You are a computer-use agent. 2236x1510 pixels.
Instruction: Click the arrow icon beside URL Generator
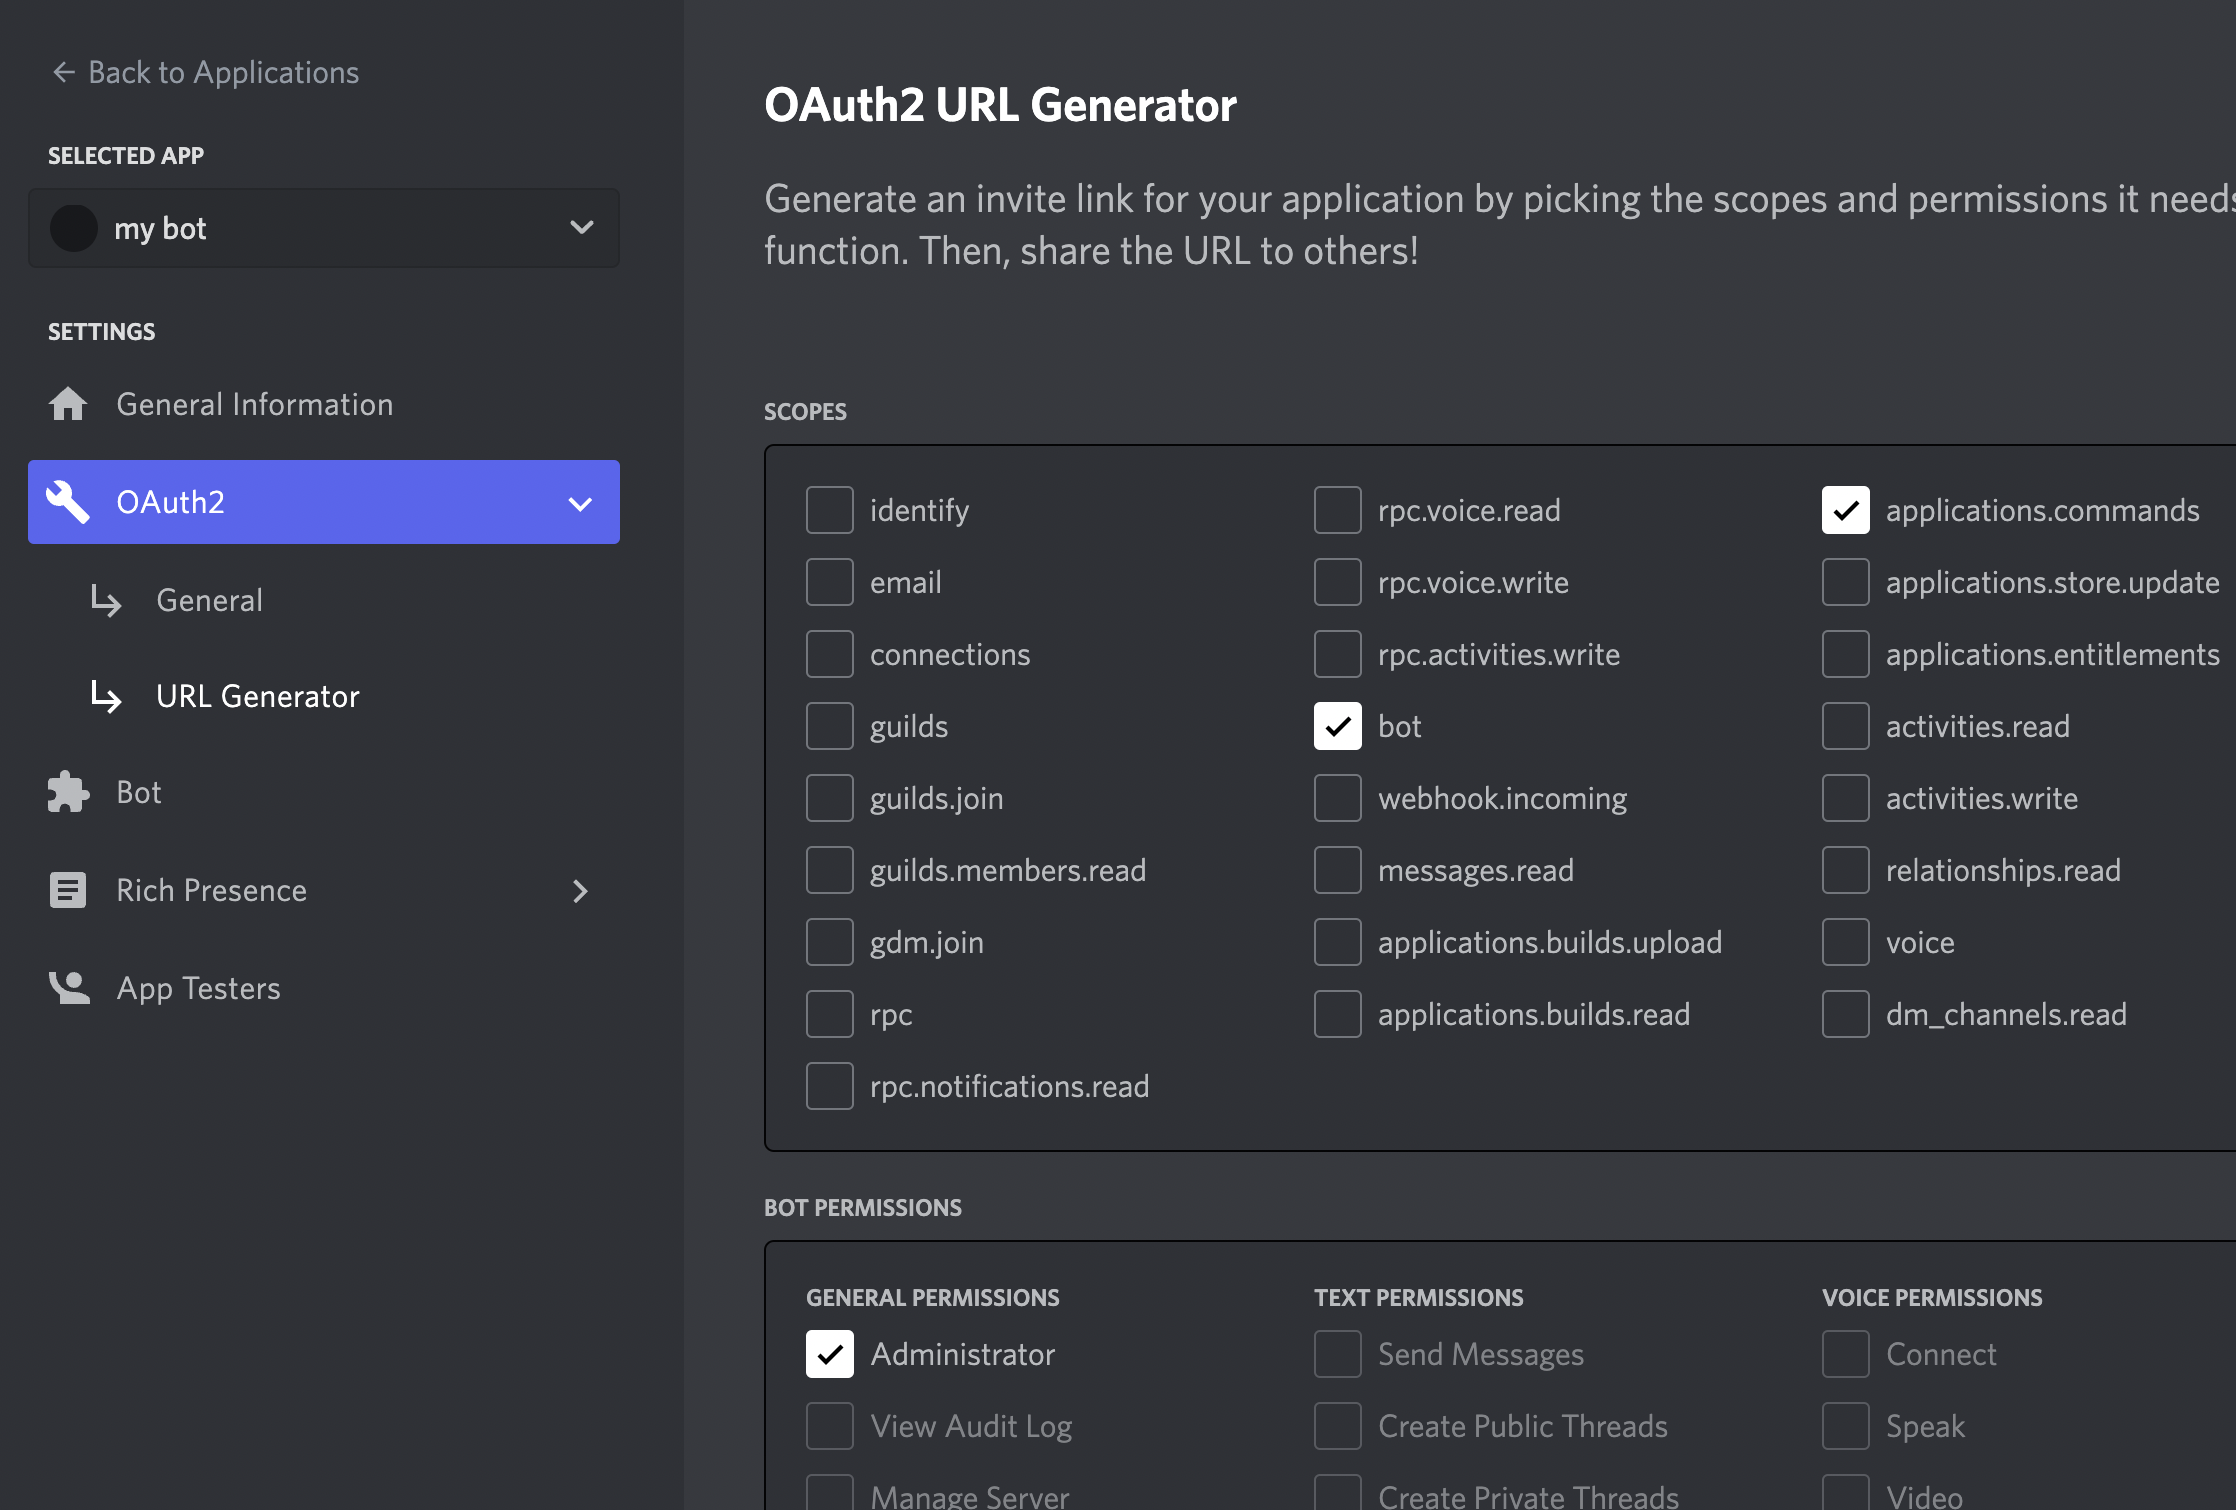106,696
